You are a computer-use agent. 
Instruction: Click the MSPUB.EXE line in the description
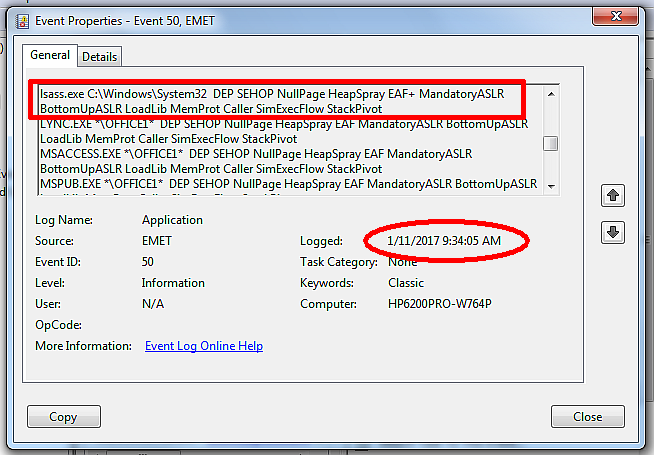tap(289, 184)
